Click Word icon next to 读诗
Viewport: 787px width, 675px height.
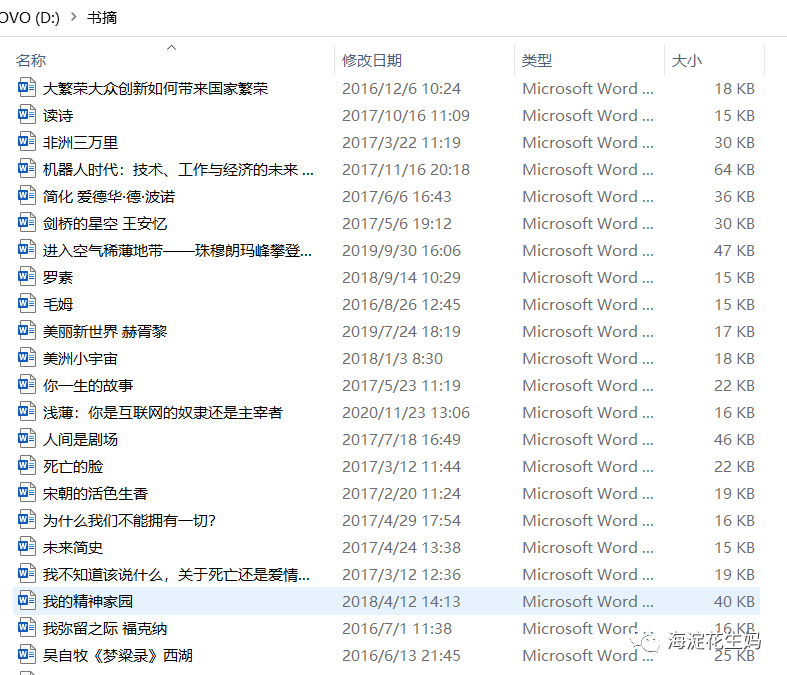tap(27, 115)
